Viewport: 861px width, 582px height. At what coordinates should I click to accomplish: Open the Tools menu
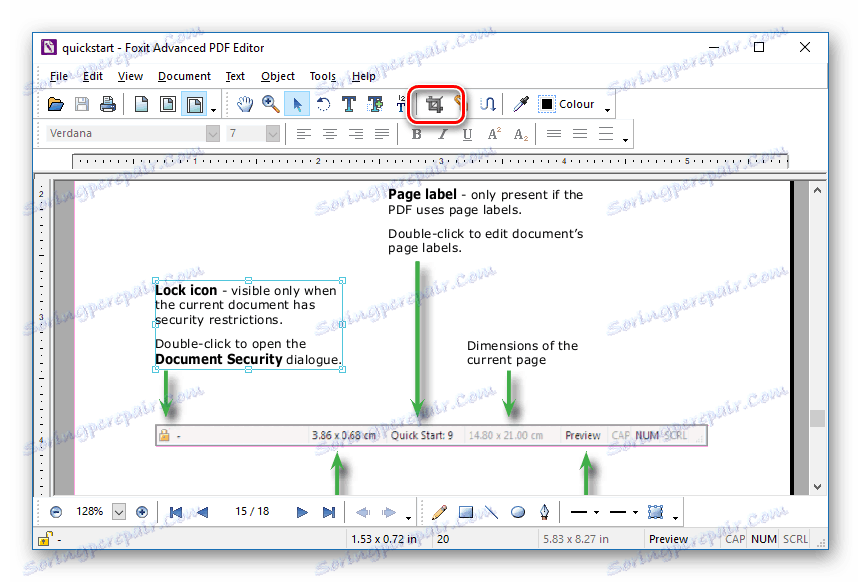[x=322, y=76]
